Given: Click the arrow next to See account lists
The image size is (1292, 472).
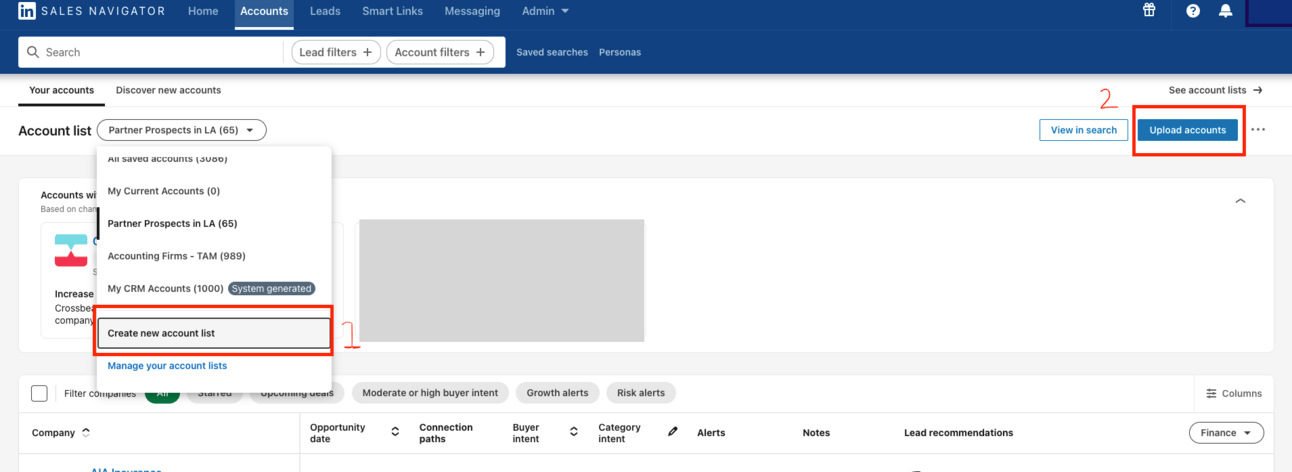Looking at the screenshot, I should [1258, 90].
